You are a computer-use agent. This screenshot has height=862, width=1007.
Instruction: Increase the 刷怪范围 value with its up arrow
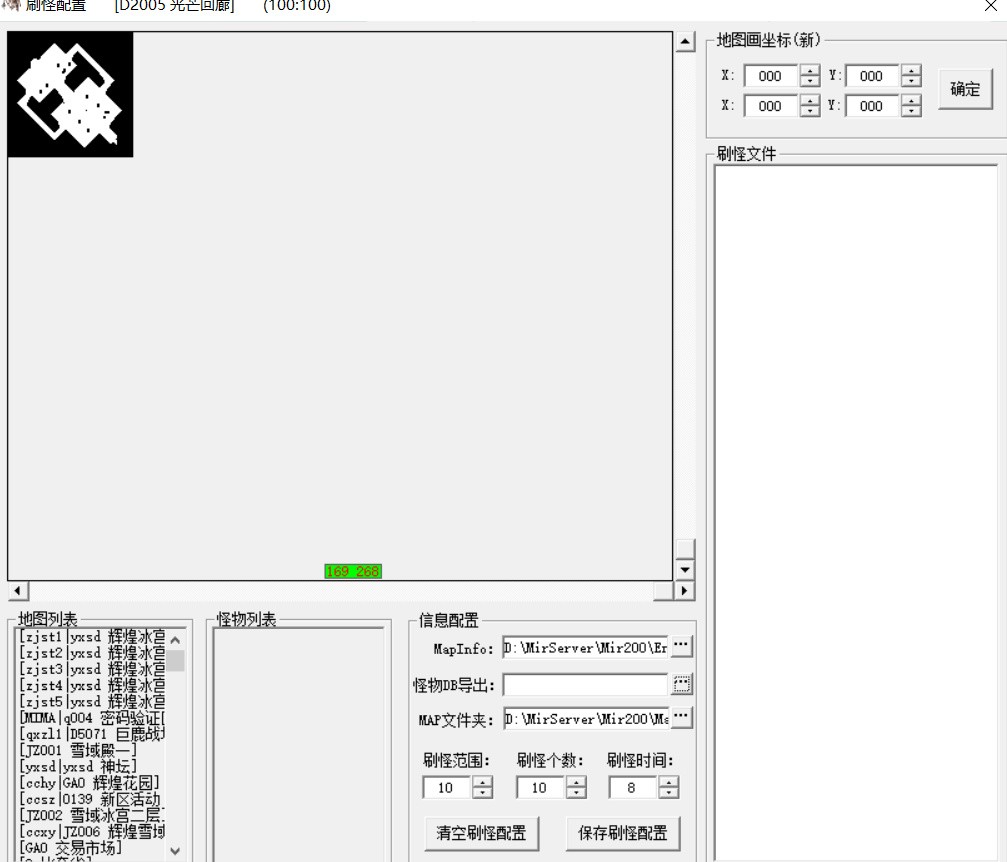[x=482, y=782]
